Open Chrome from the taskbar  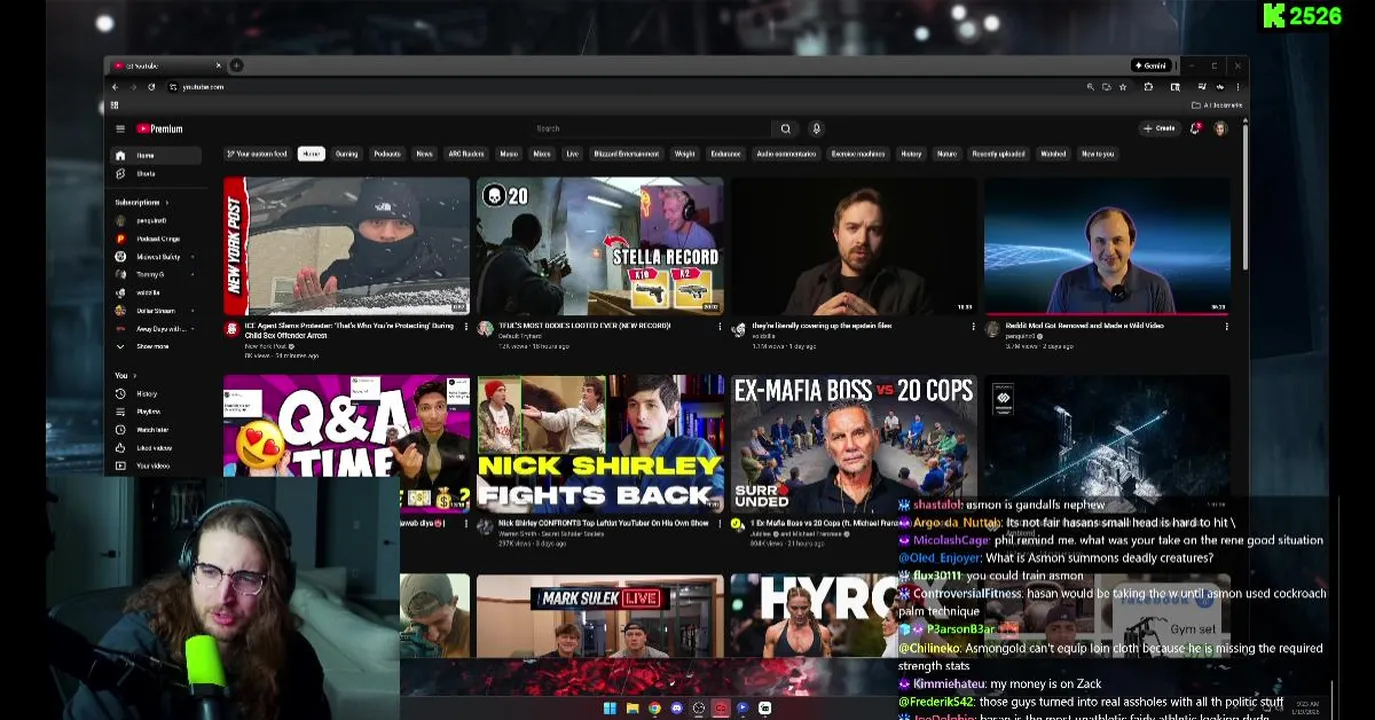click(x=654, y=708)
